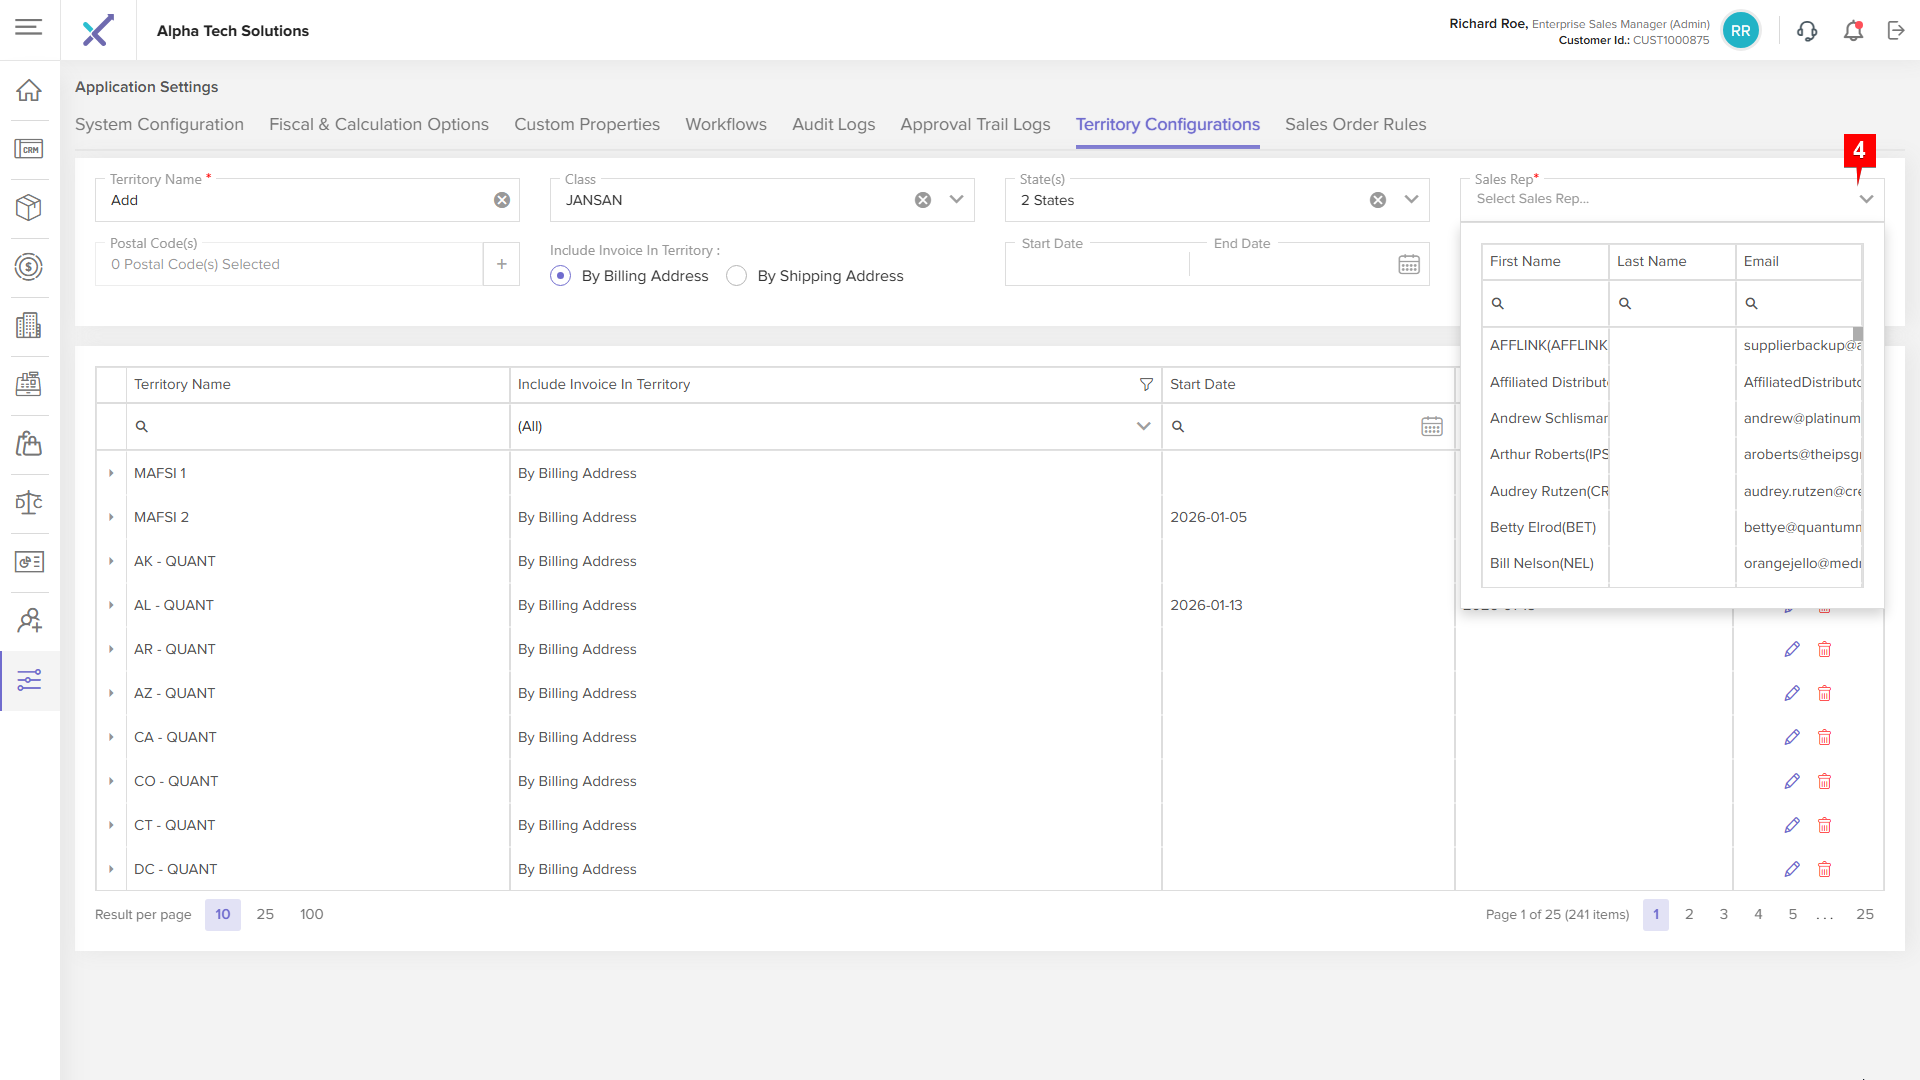Open the date range calendar icon

tap(1409, 264)
